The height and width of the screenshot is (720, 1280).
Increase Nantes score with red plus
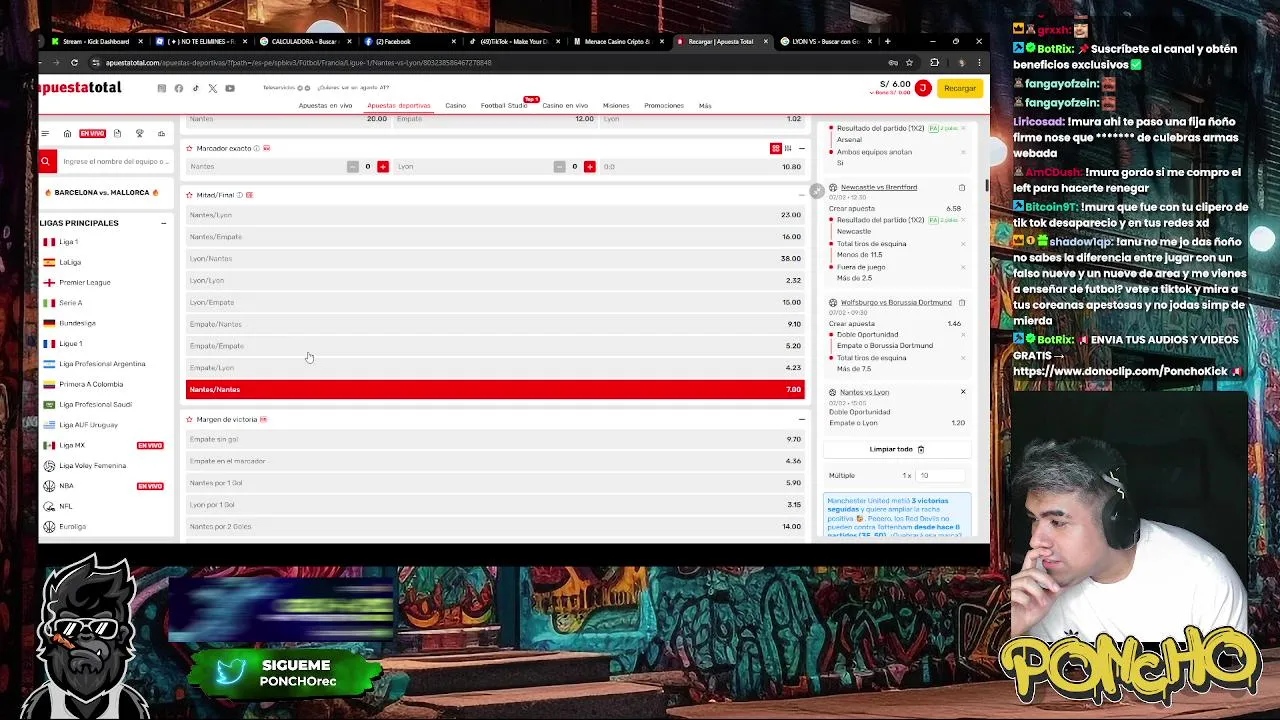(x=383, y=166)
